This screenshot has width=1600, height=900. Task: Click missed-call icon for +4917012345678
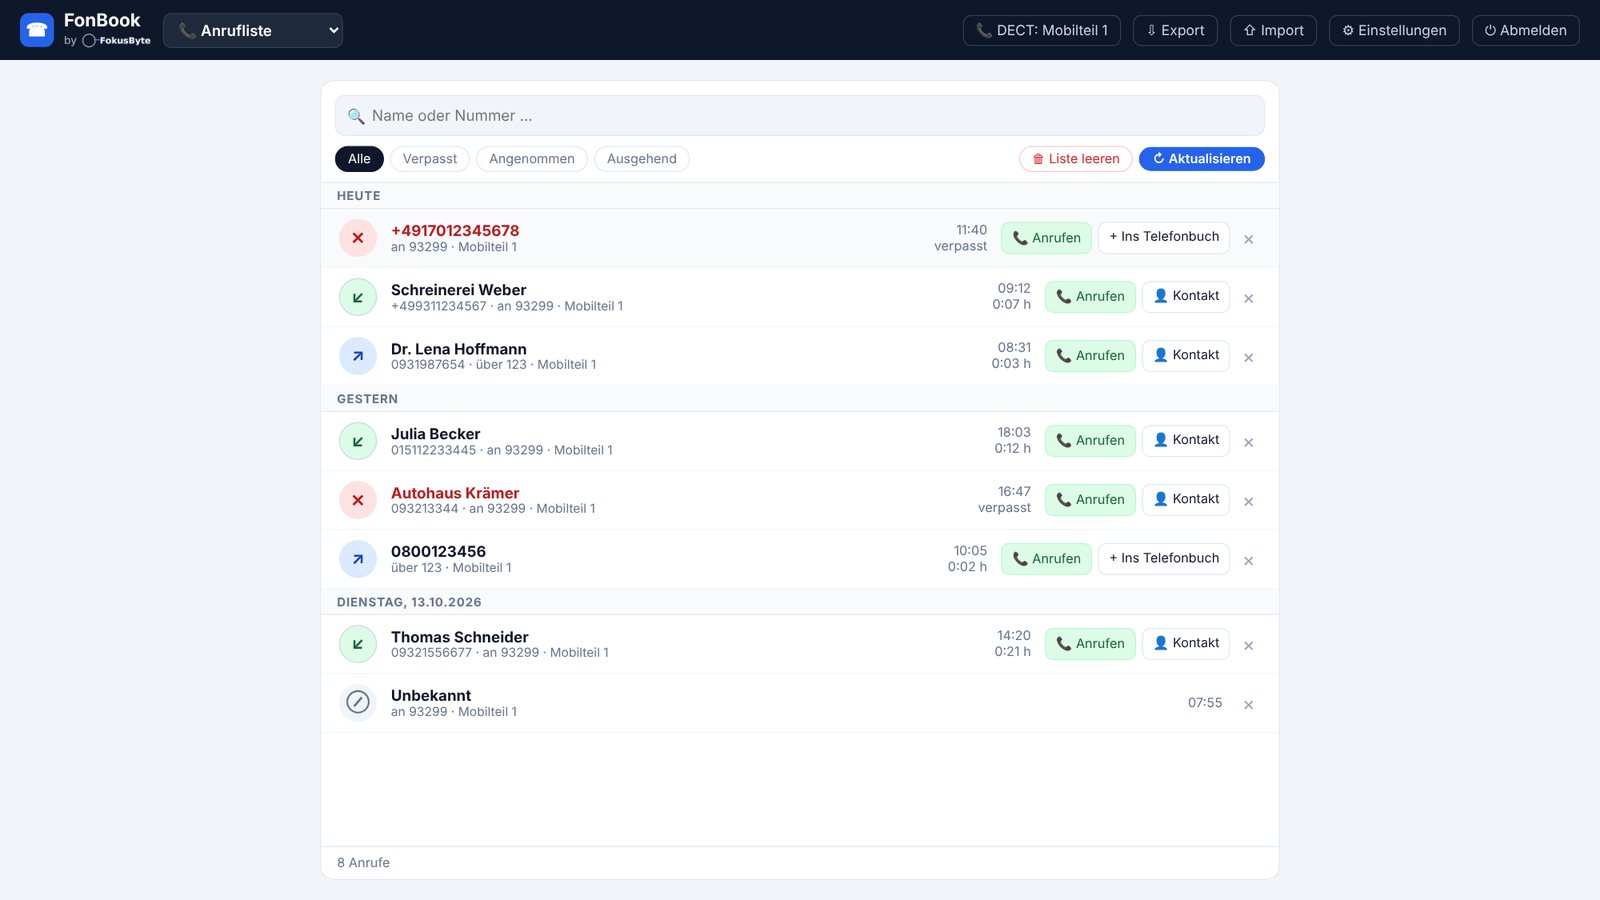coord(358,238)
